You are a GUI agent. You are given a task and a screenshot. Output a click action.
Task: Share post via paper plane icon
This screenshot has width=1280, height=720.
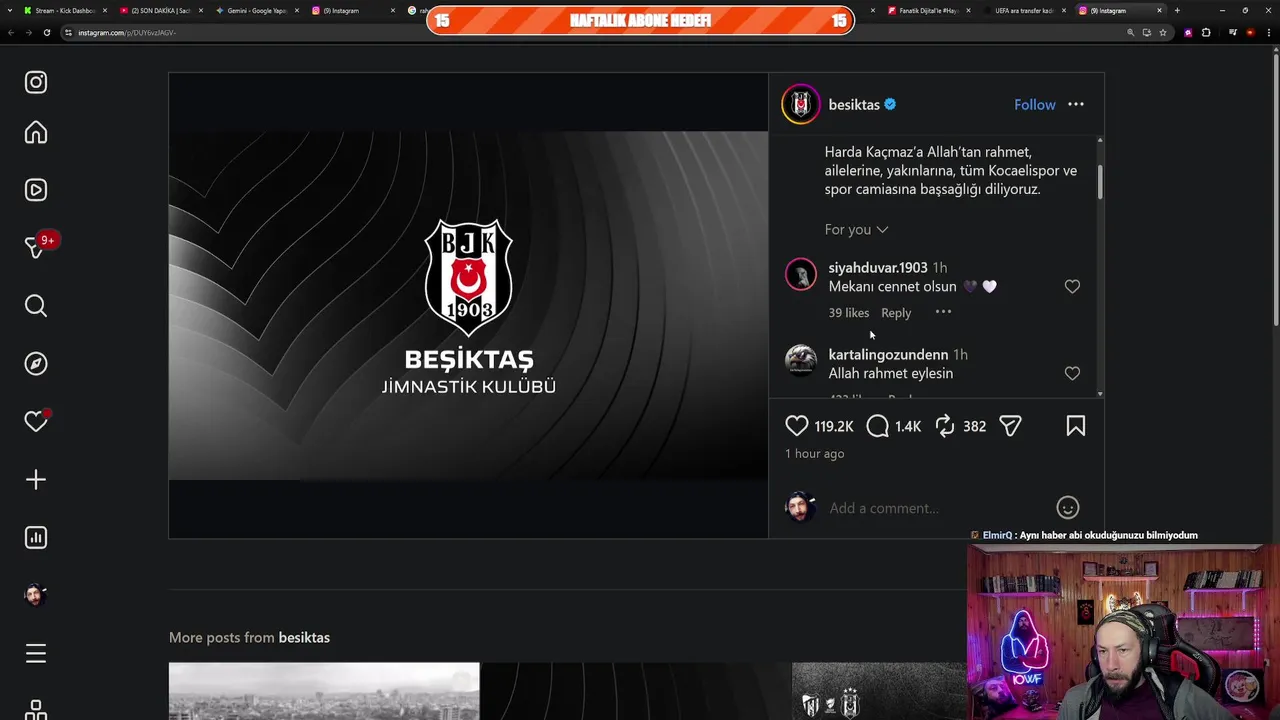click(x=1010, y=426)
